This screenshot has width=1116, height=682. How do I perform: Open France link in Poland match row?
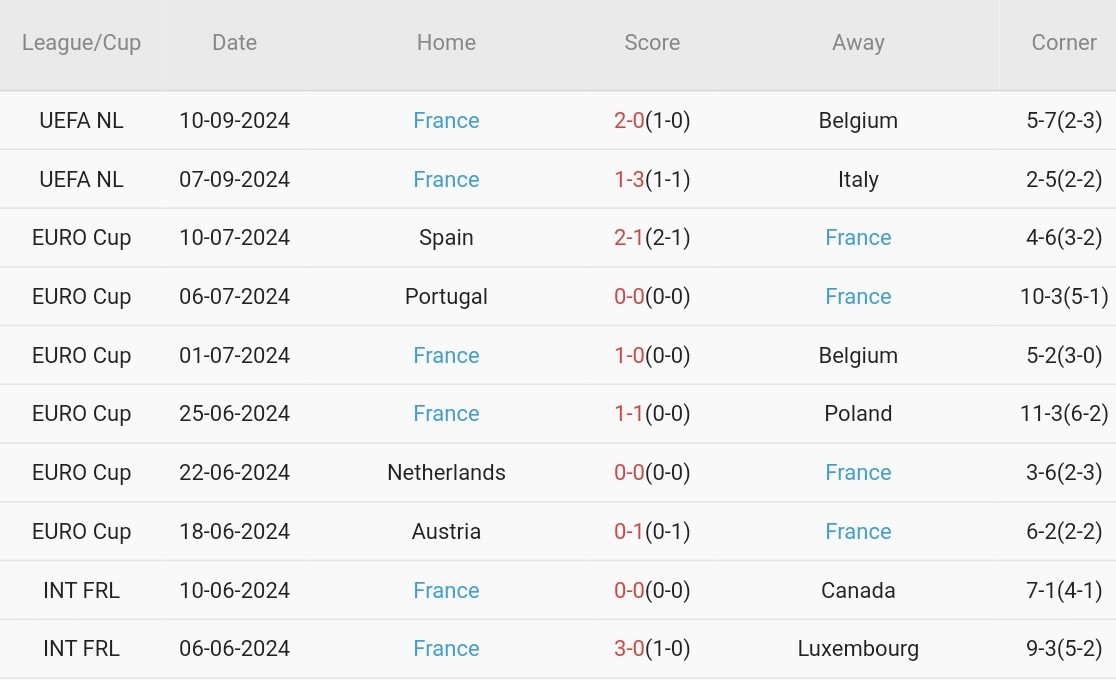point(446,414)
